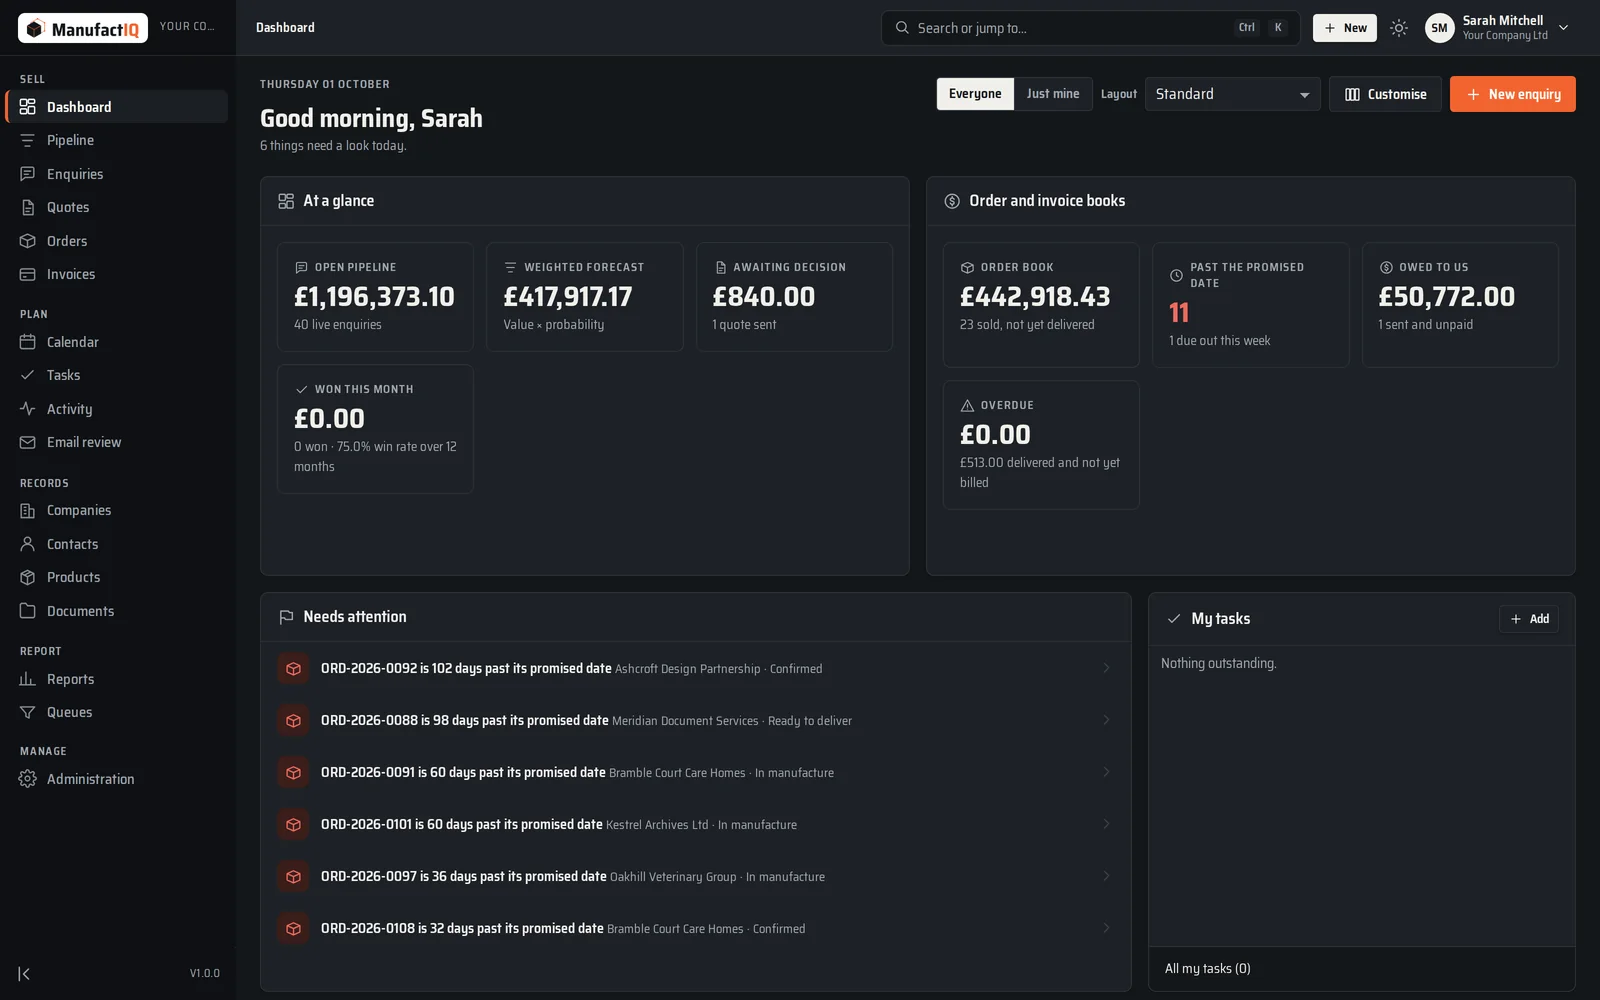The width and height of the screenshot is (1600, 1000).
Task: Open Orders from sidebar
Action: [116, 241]
